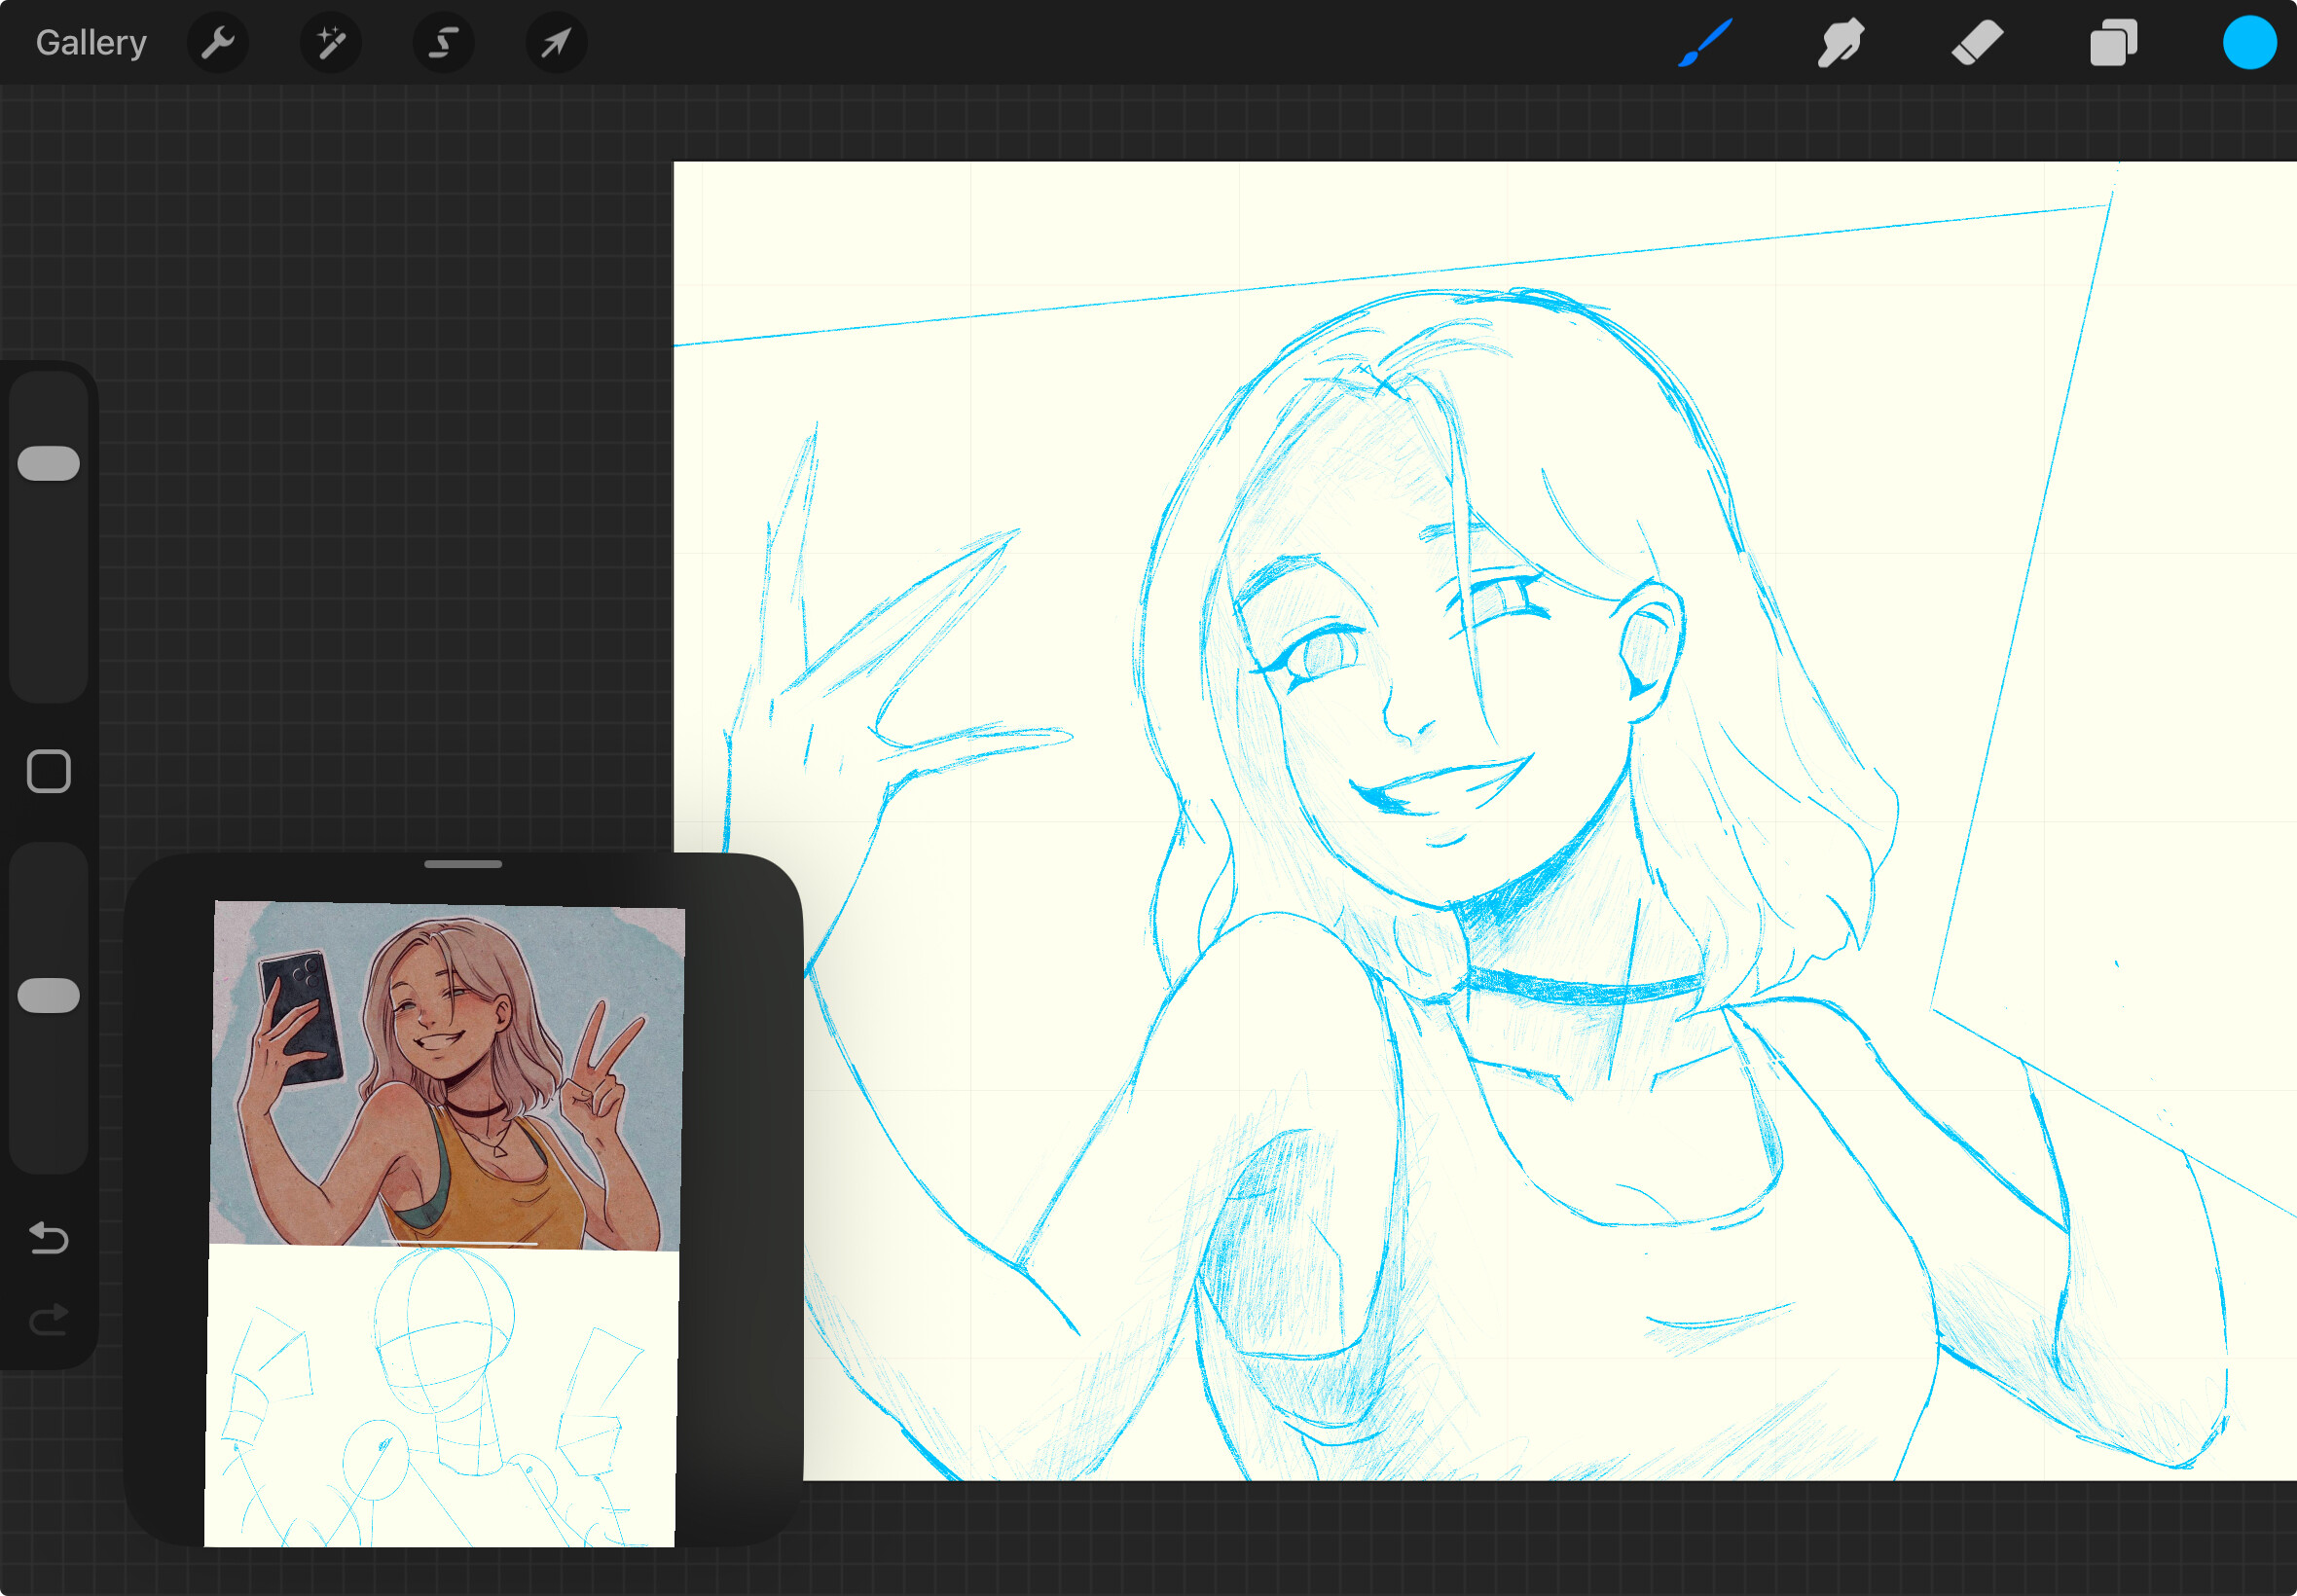Activate the Transform arrow tool
This screenshot has width=2297, height=1596.
(x=557, y=43)
